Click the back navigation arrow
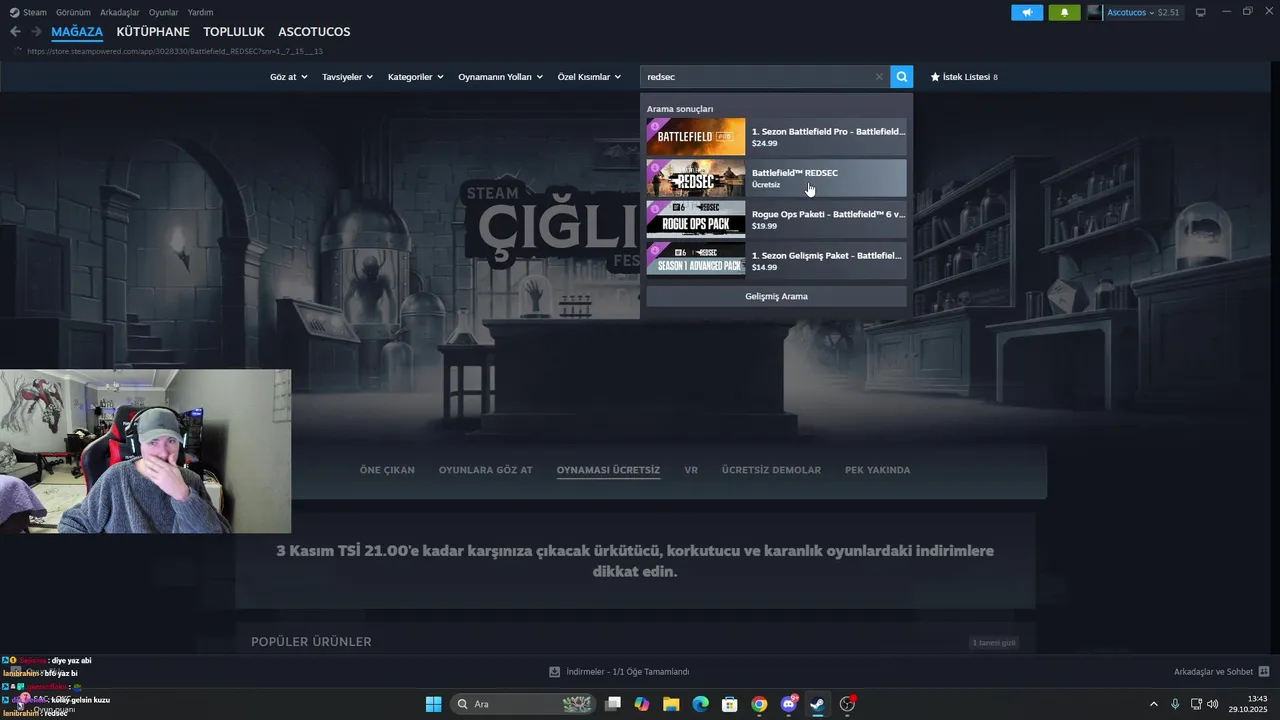The height and width of the screenshot is (720, 1280). pos(15,32)
